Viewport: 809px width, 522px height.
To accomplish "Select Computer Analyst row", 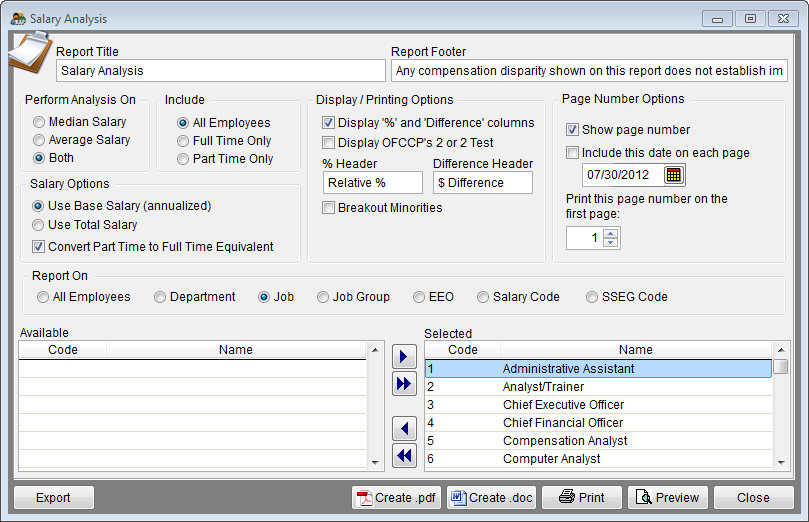I will pyautogui.click(x=598, y=459).
